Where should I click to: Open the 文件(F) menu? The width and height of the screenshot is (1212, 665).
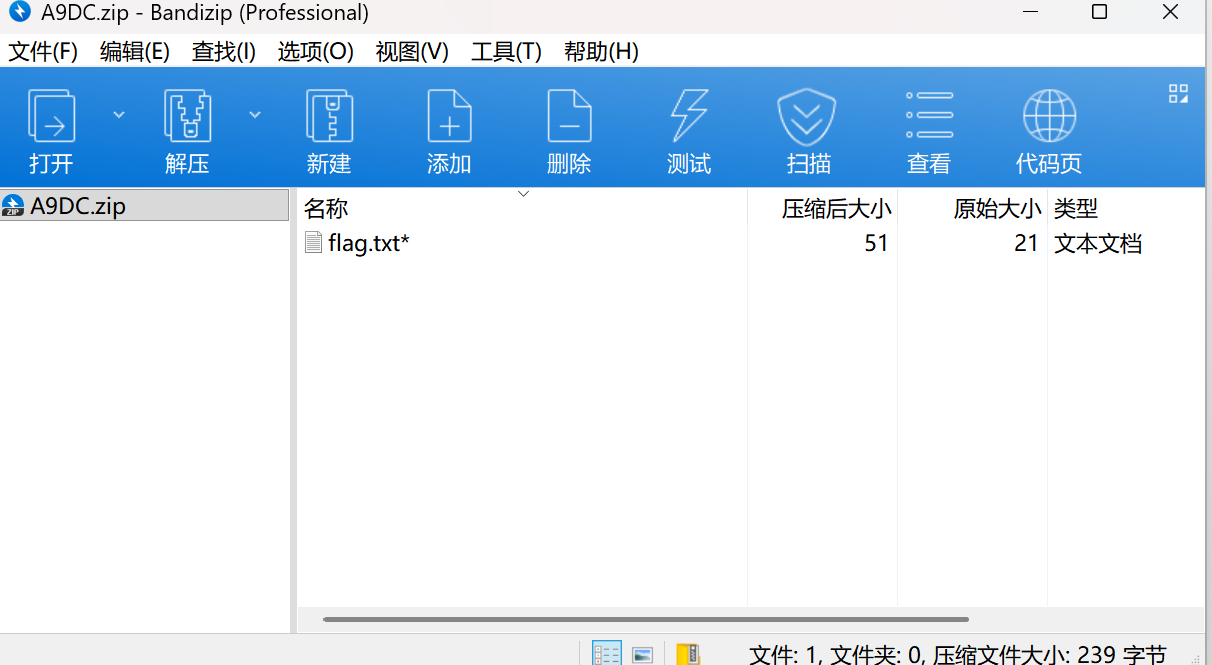43,52
